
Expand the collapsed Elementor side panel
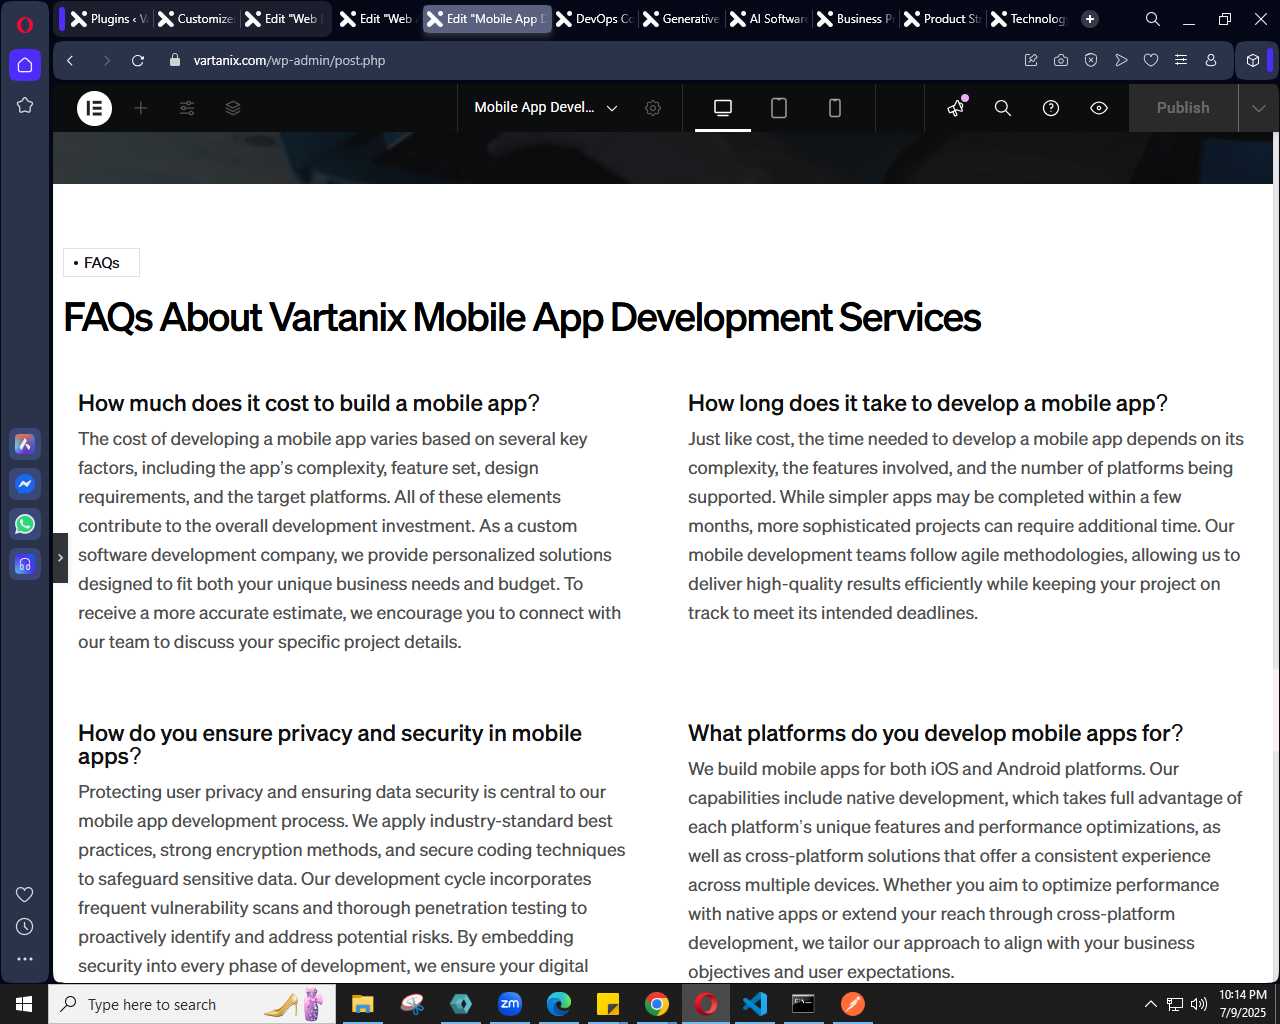click(60, 558)
